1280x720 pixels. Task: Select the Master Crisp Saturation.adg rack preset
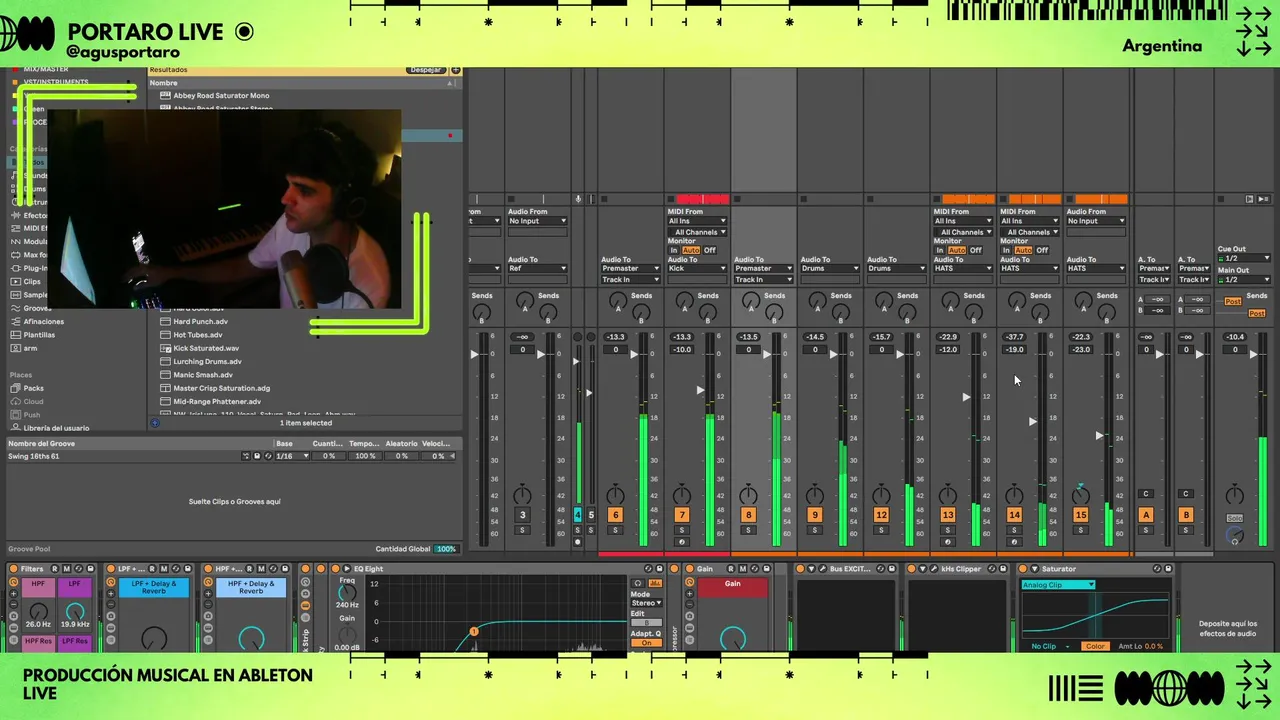221,388
